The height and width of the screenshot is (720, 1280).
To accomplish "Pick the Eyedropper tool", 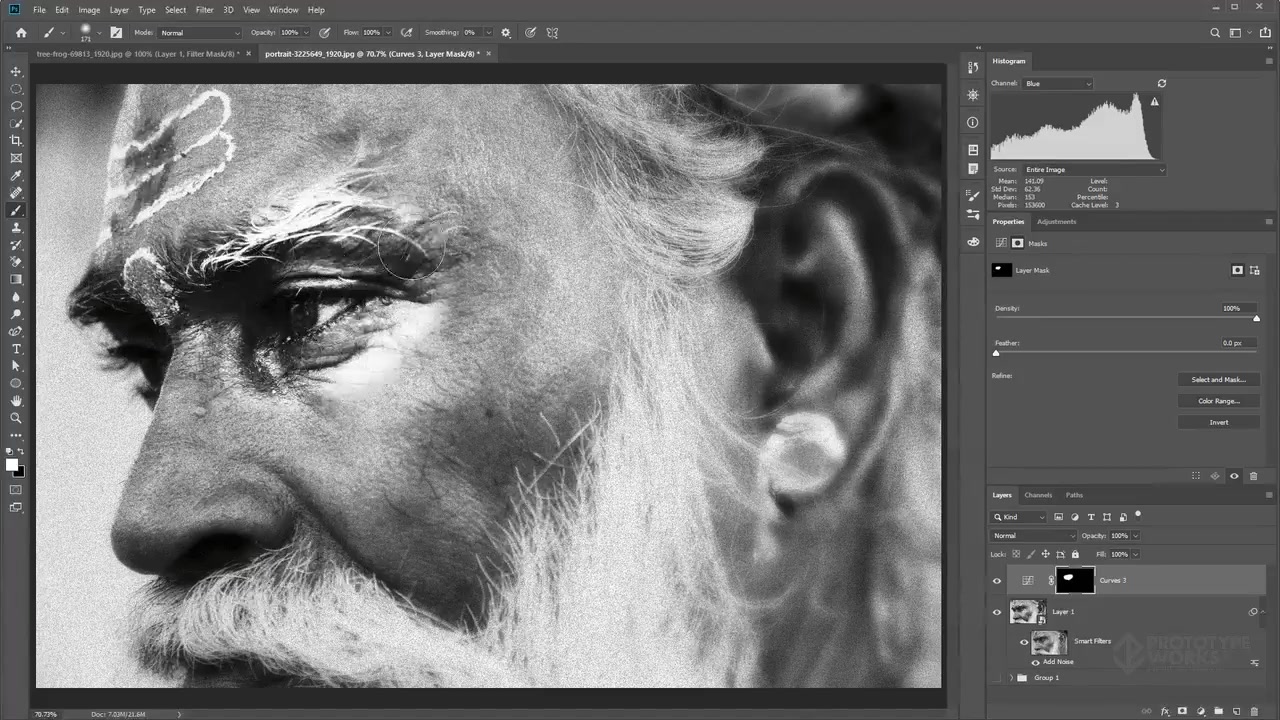I will click(16, 176).
